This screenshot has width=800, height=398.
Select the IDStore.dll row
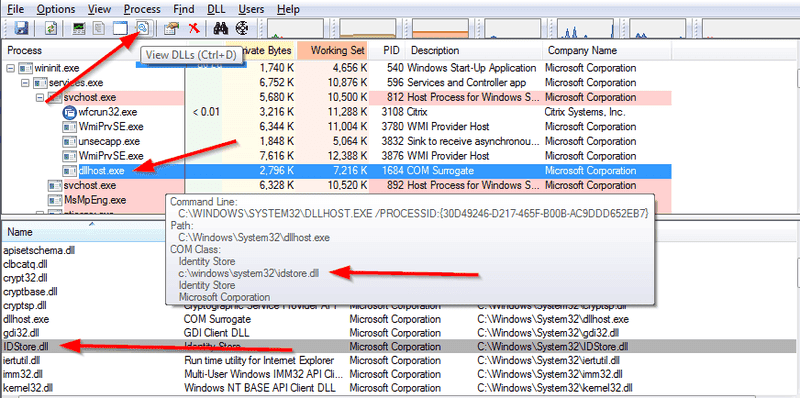coord(398,347)
